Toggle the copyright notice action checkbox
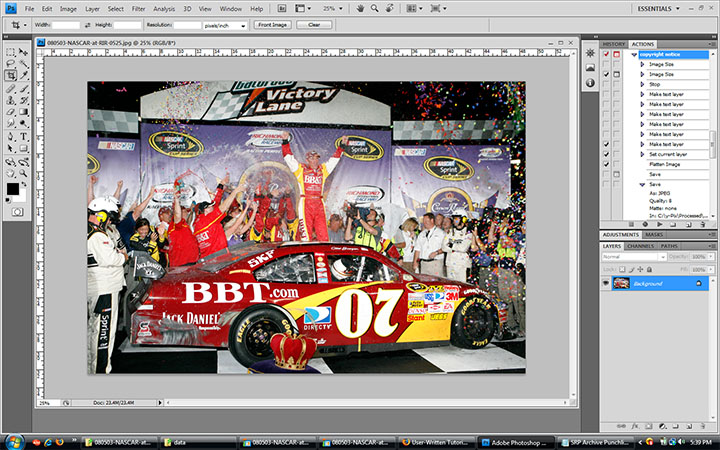 [606, 54]
